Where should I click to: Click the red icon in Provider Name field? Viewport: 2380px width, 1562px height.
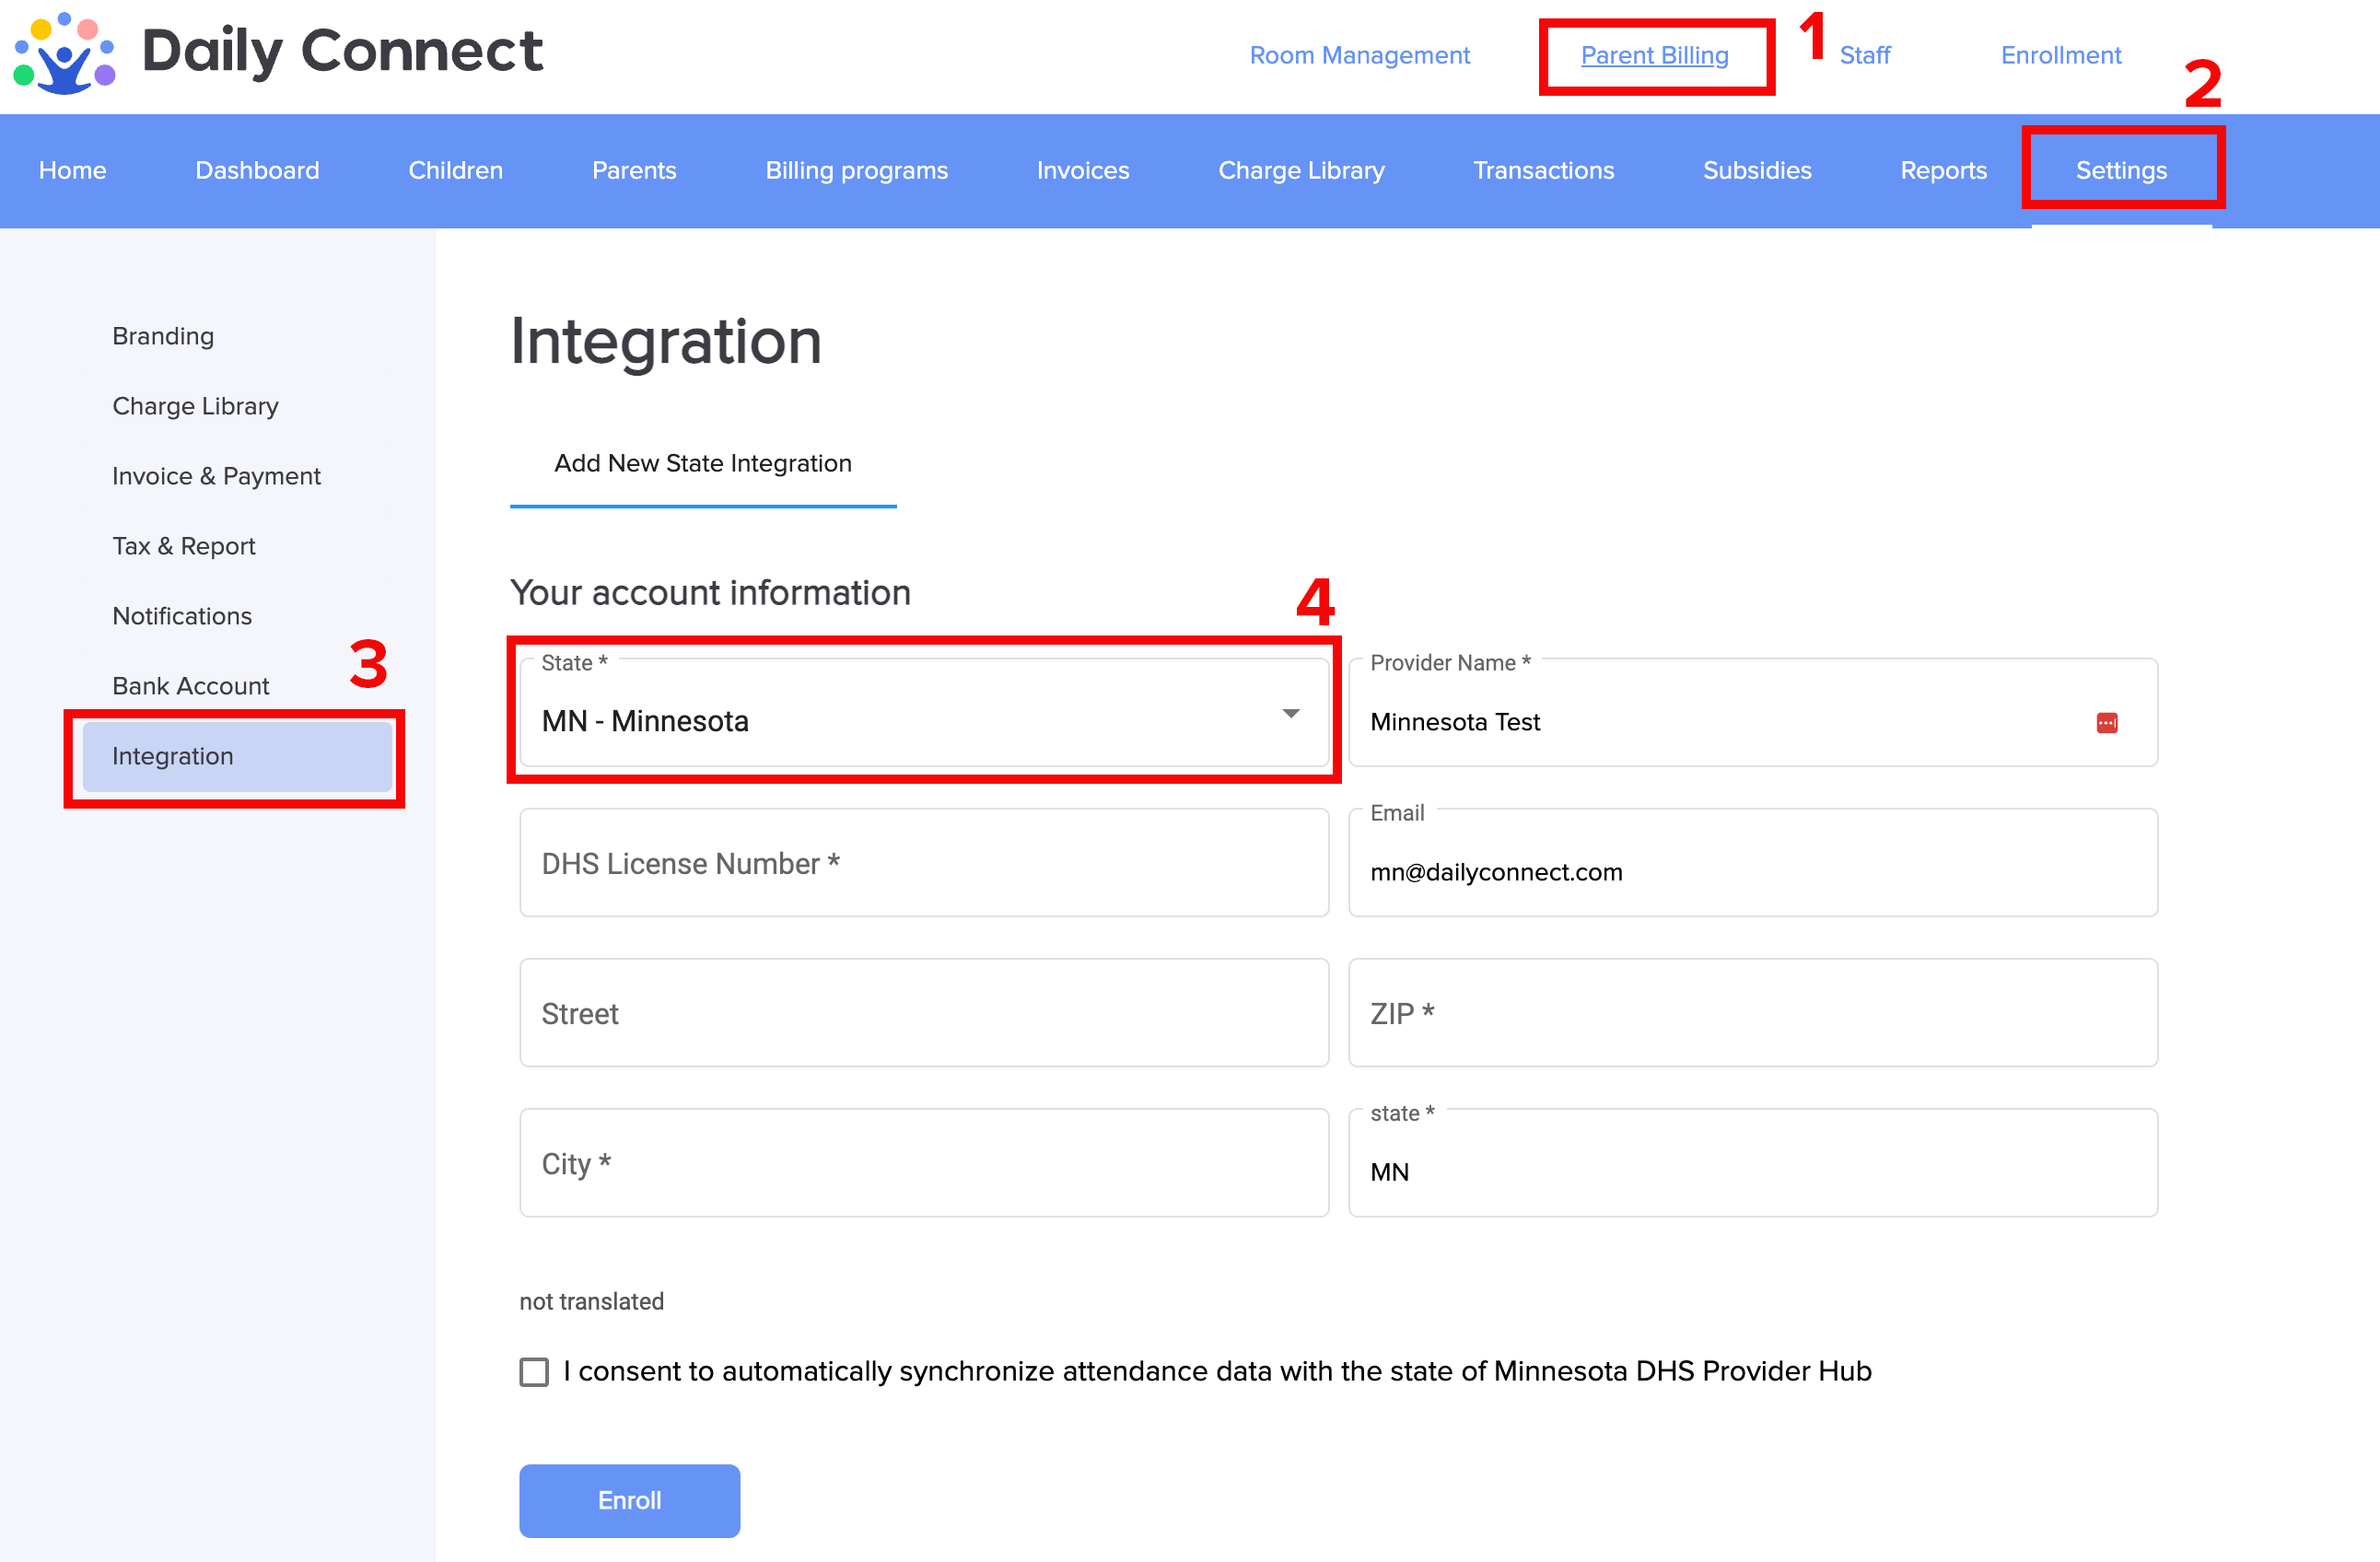pos(2106,722)
